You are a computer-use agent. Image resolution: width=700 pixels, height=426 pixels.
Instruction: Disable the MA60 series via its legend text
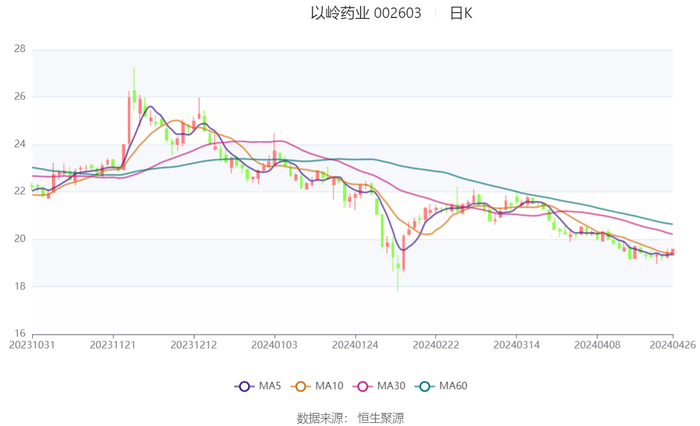point(452,386)
